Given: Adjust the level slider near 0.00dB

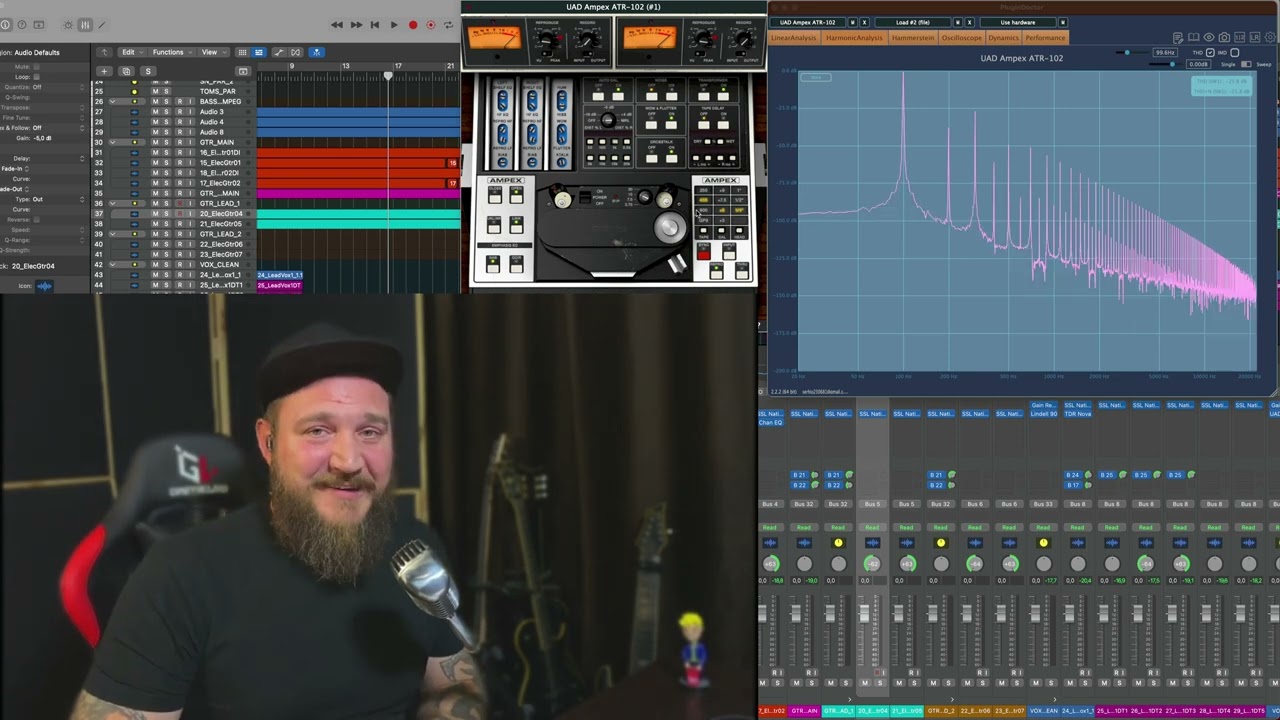Looking at the screenshot, I should (1172, 64).
